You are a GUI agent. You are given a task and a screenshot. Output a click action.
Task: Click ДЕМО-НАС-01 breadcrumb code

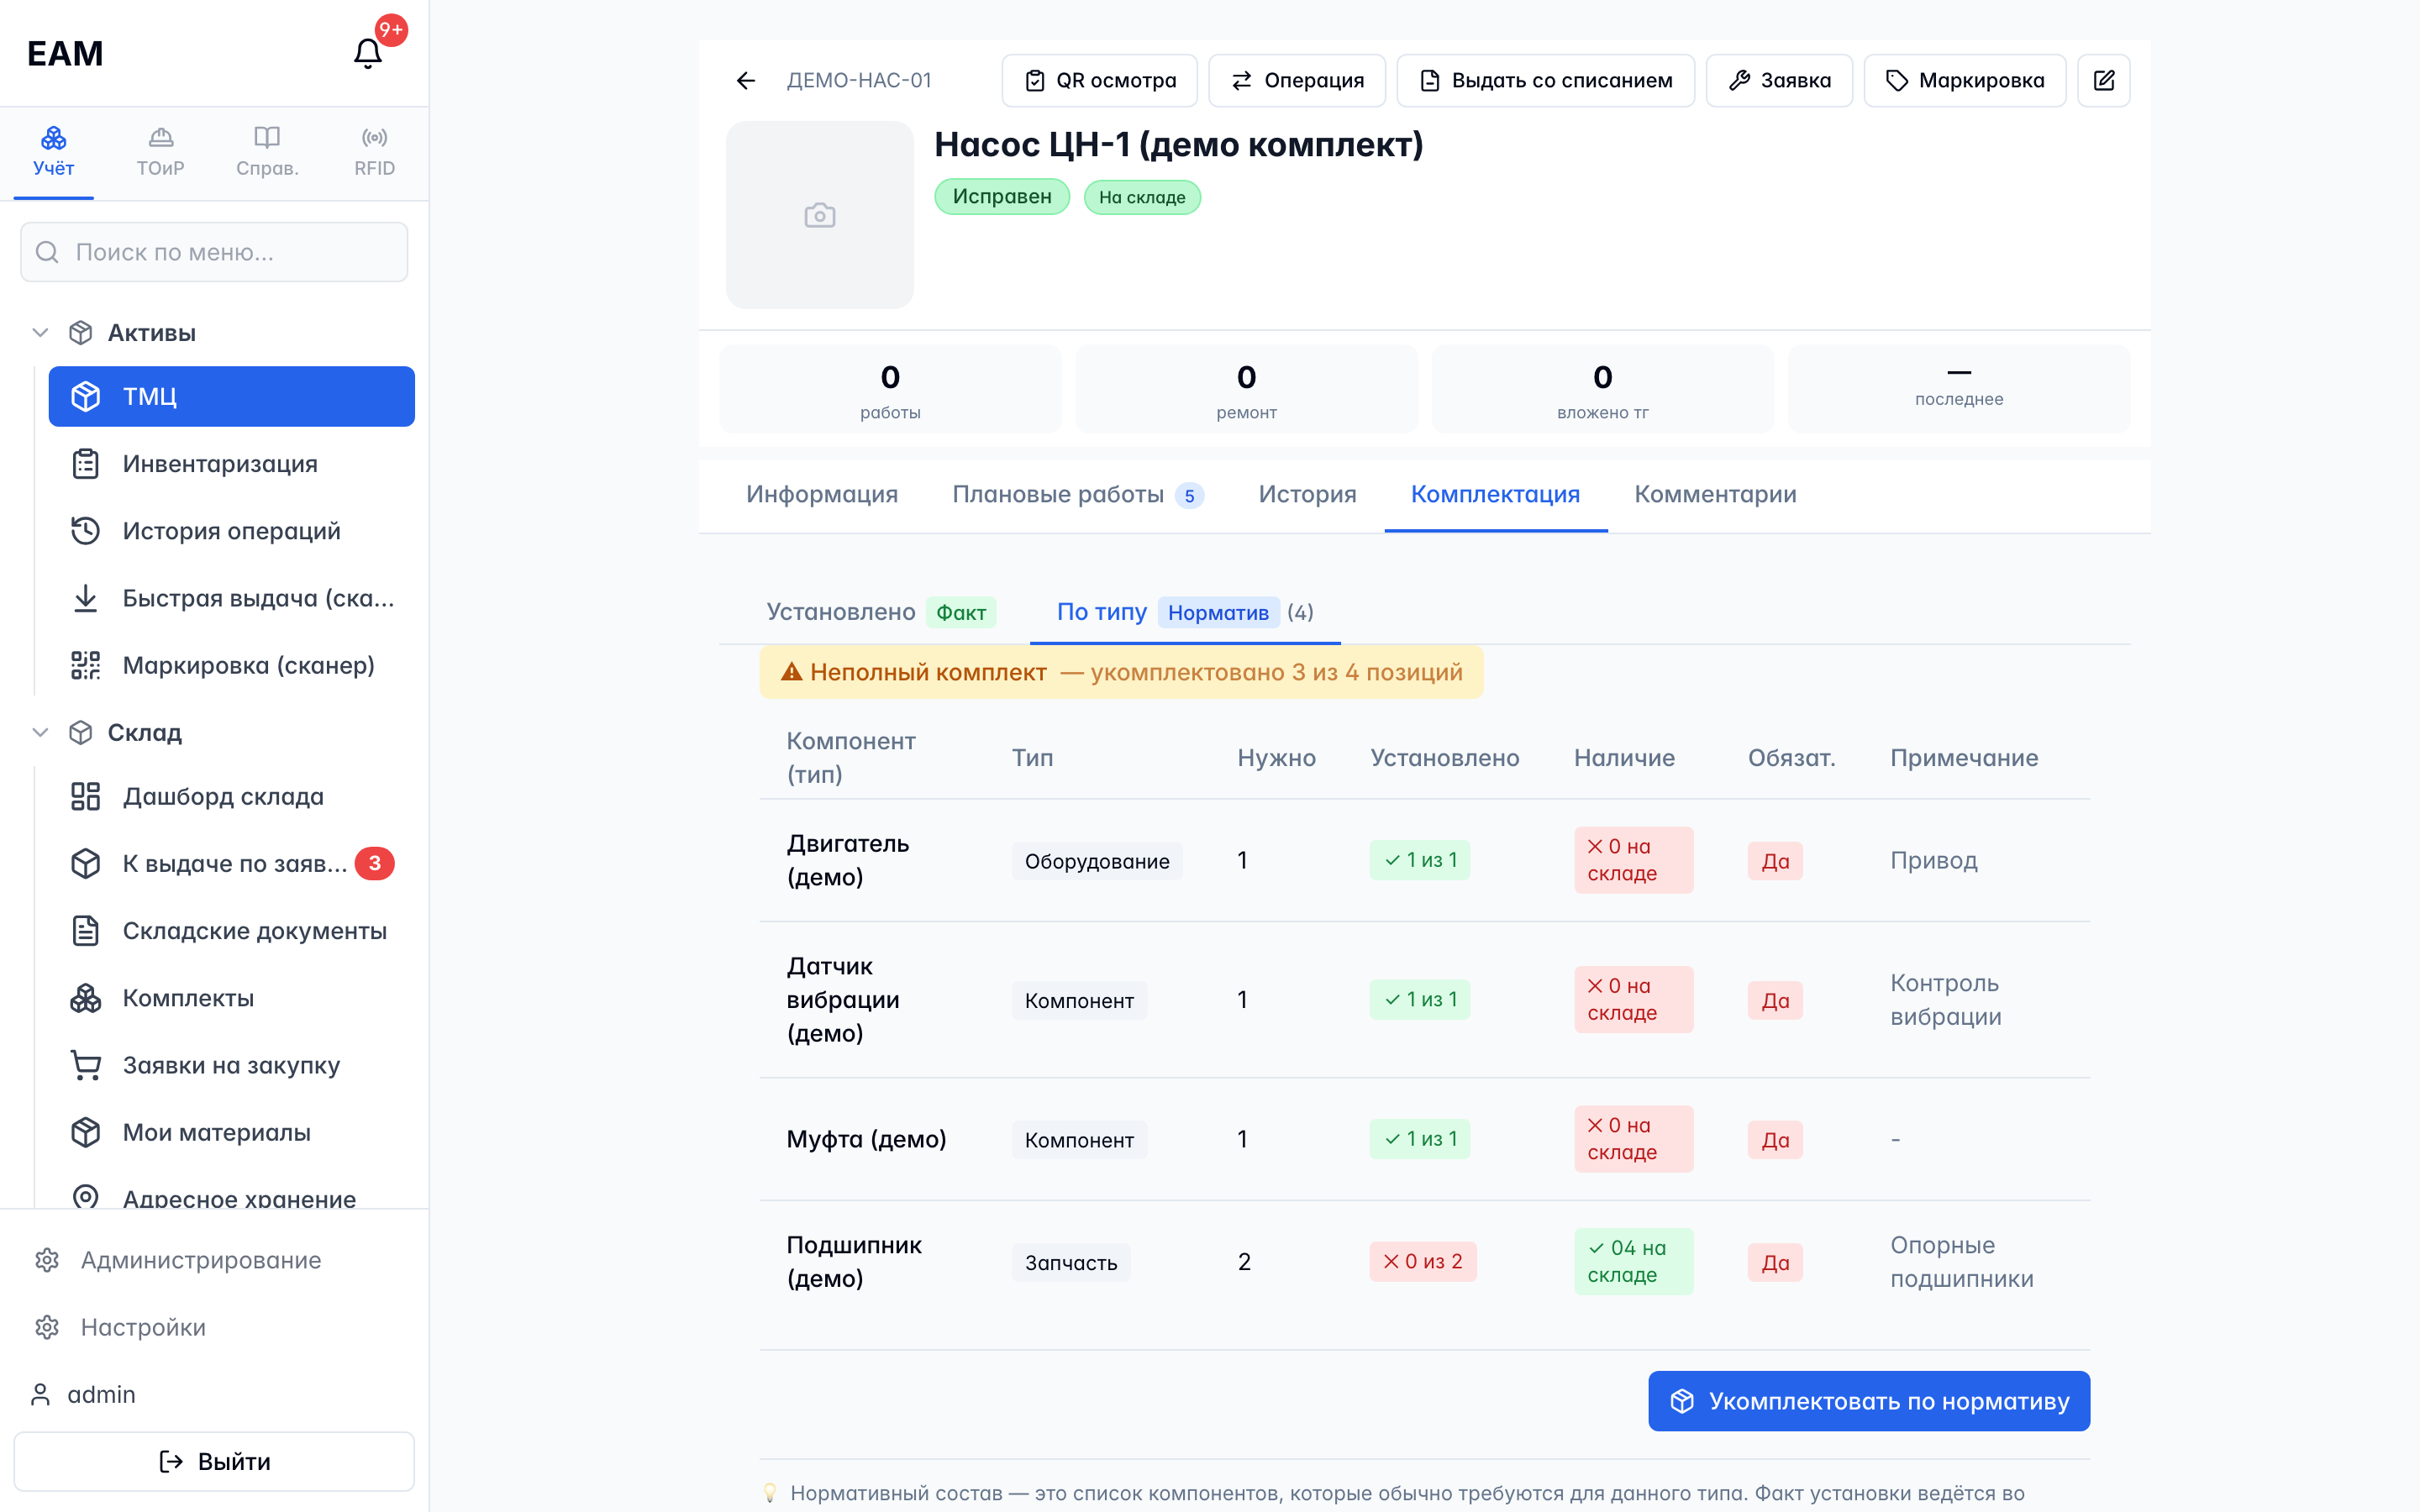click(x=859, y=81)
